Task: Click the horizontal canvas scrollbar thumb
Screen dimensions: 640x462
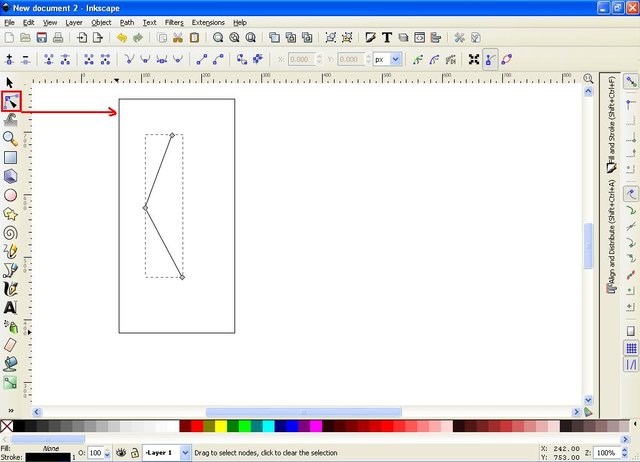Action: point(303,412)
